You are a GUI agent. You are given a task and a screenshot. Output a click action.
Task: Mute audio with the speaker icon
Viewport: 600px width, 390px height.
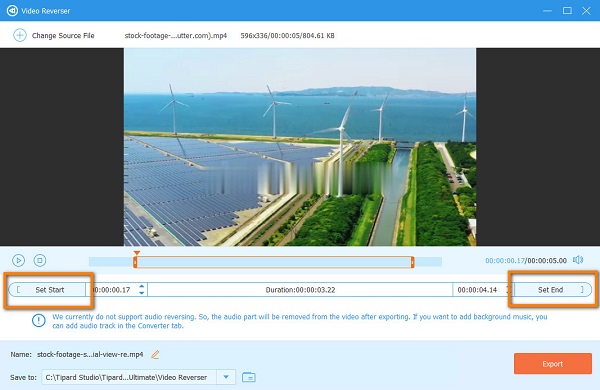(x=578, y=260)
